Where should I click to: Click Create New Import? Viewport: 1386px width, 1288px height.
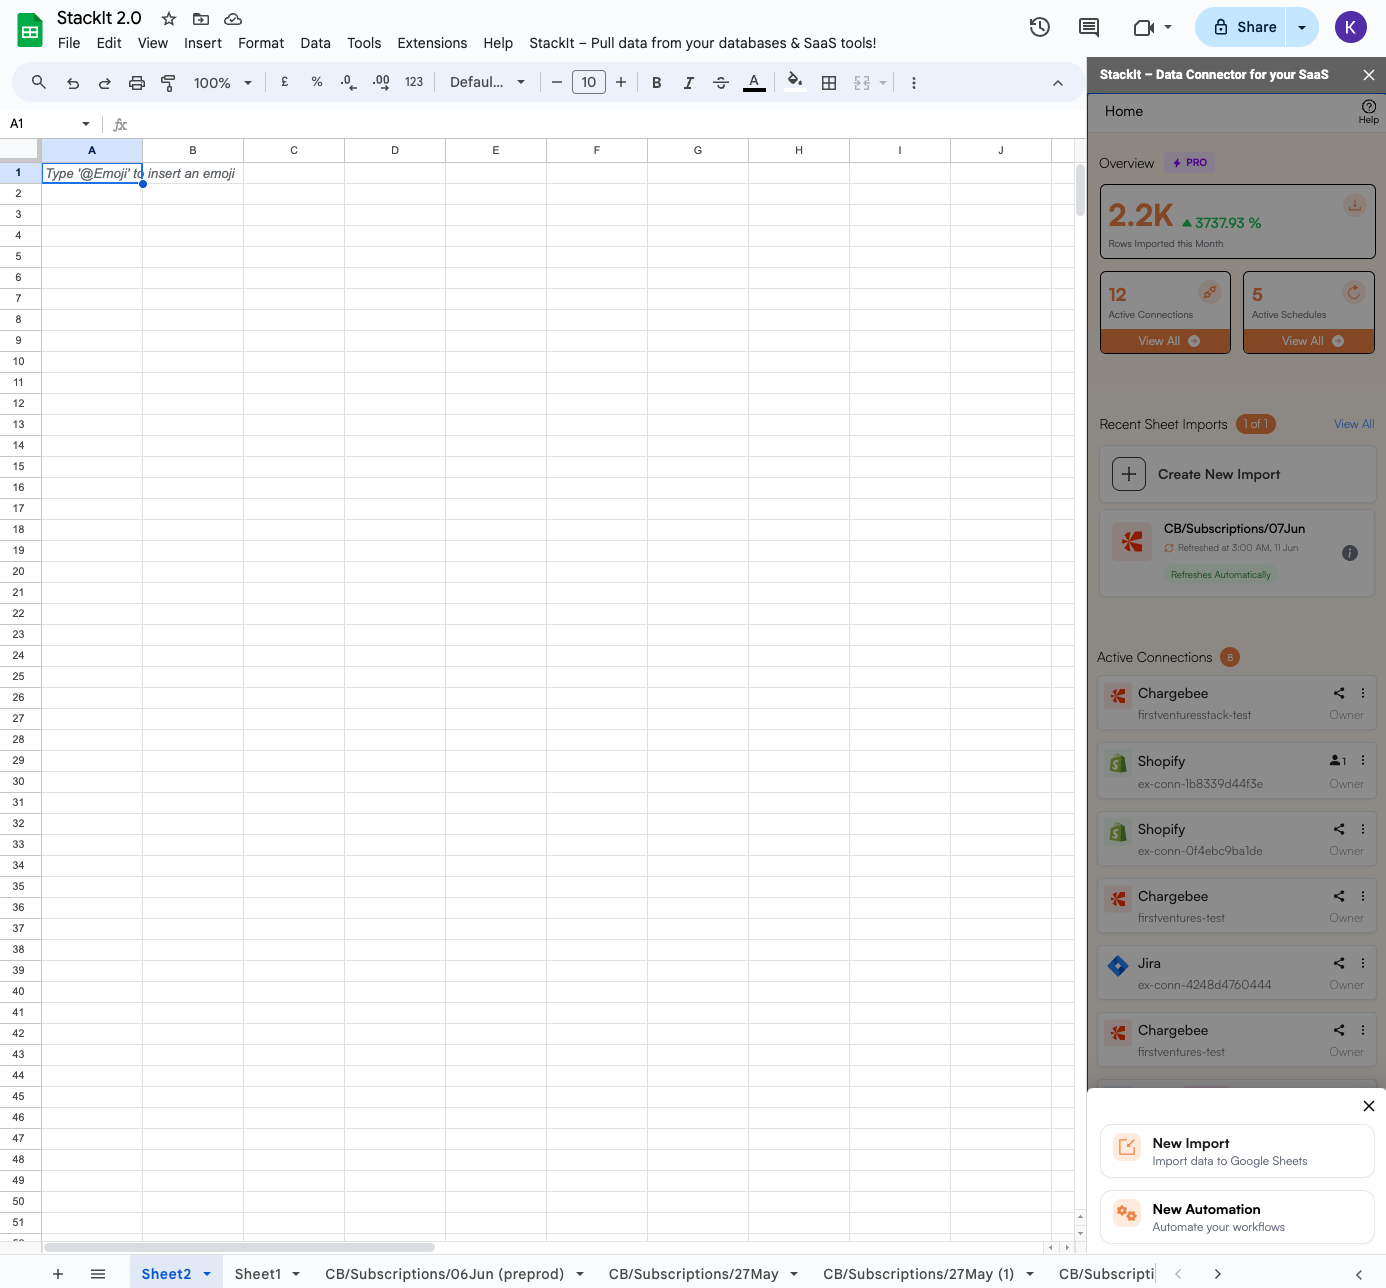1238,474
